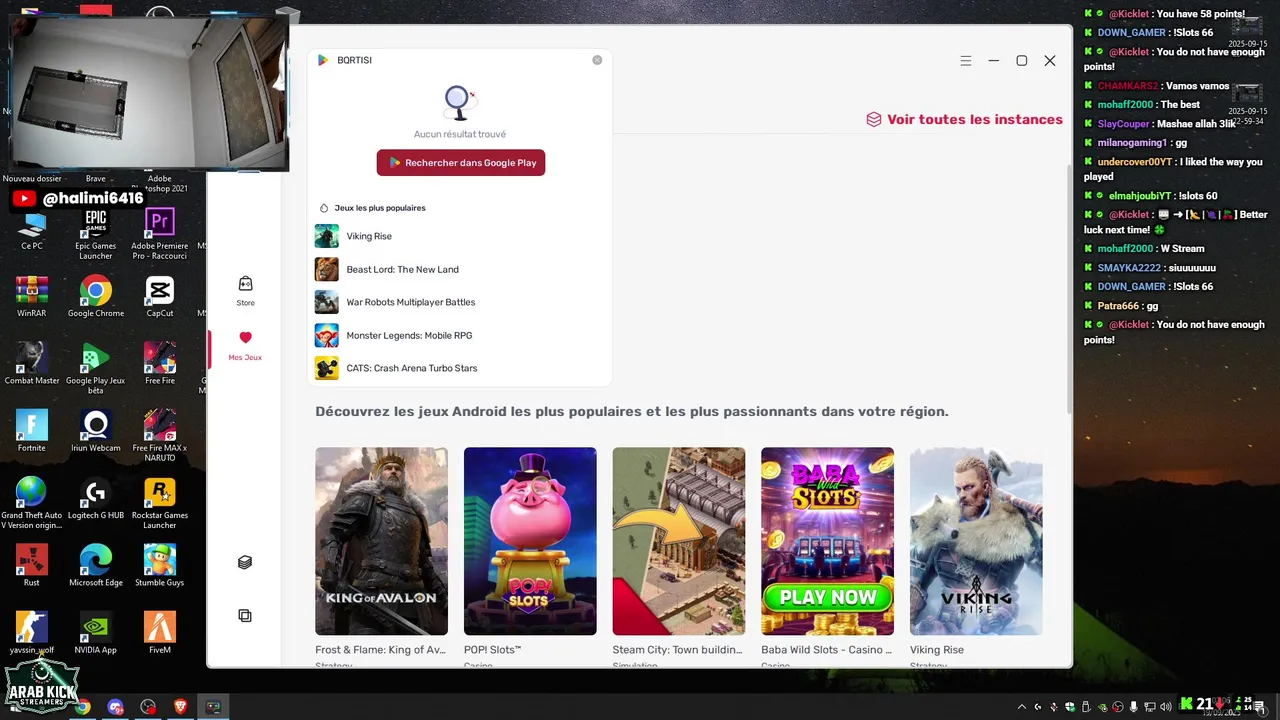
Task: Open the POP! Slots game card
Action: click(x=530, y=541)
